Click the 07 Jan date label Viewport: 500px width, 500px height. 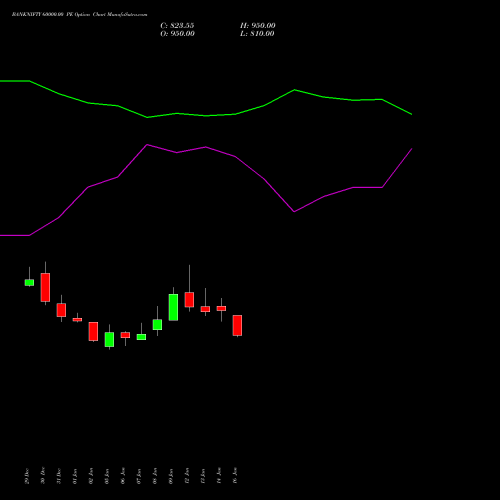(x=139, y=476)
